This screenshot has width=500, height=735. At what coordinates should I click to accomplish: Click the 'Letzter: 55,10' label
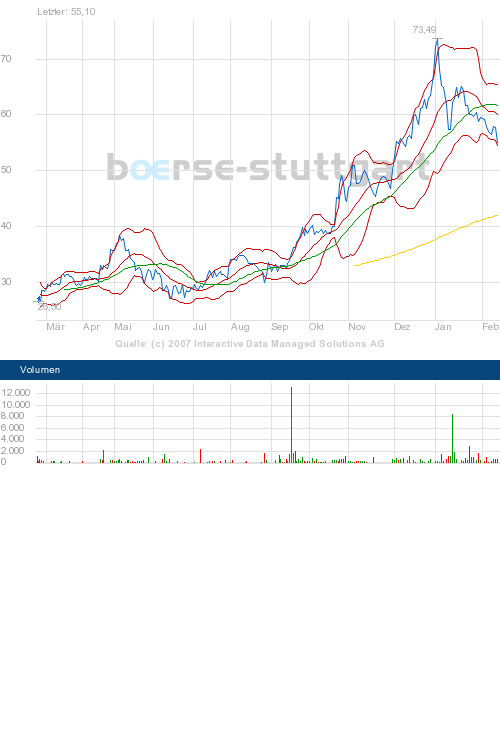(66, 12)
